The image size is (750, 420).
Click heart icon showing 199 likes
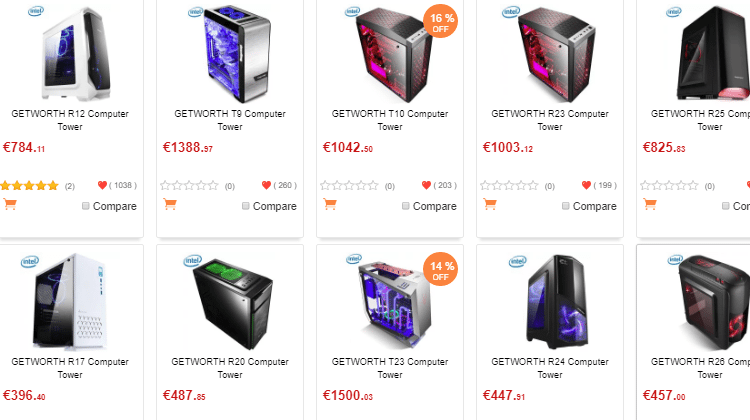point(586,185)
